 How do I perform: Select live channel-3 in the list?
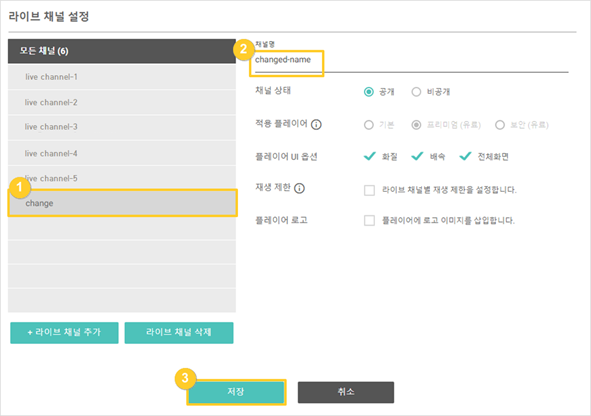coord(122,127)
